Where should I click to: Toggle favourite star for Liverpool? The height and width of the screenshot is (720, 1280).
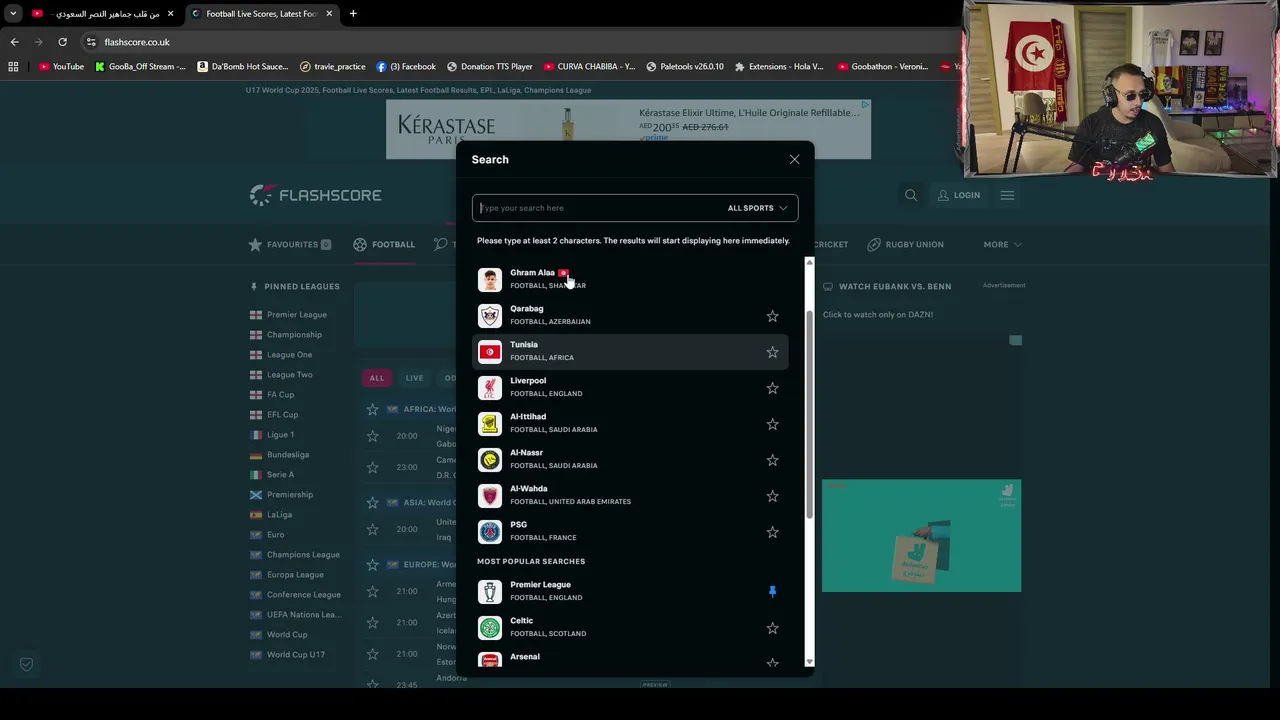772,388
